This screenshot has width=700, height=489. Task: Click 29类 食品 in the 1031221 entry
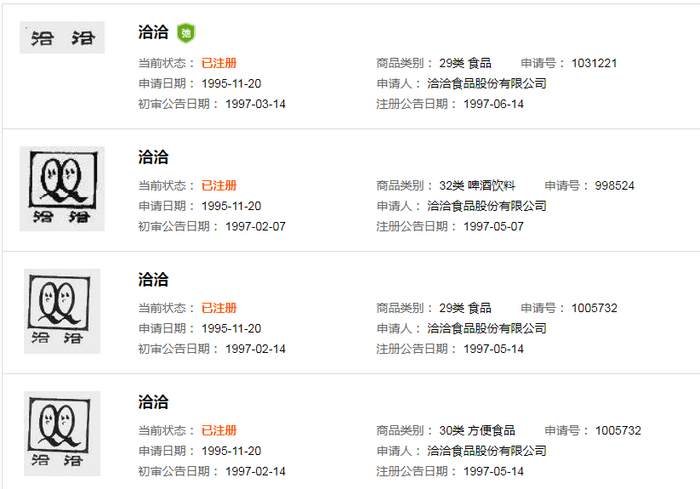[465, 63]
